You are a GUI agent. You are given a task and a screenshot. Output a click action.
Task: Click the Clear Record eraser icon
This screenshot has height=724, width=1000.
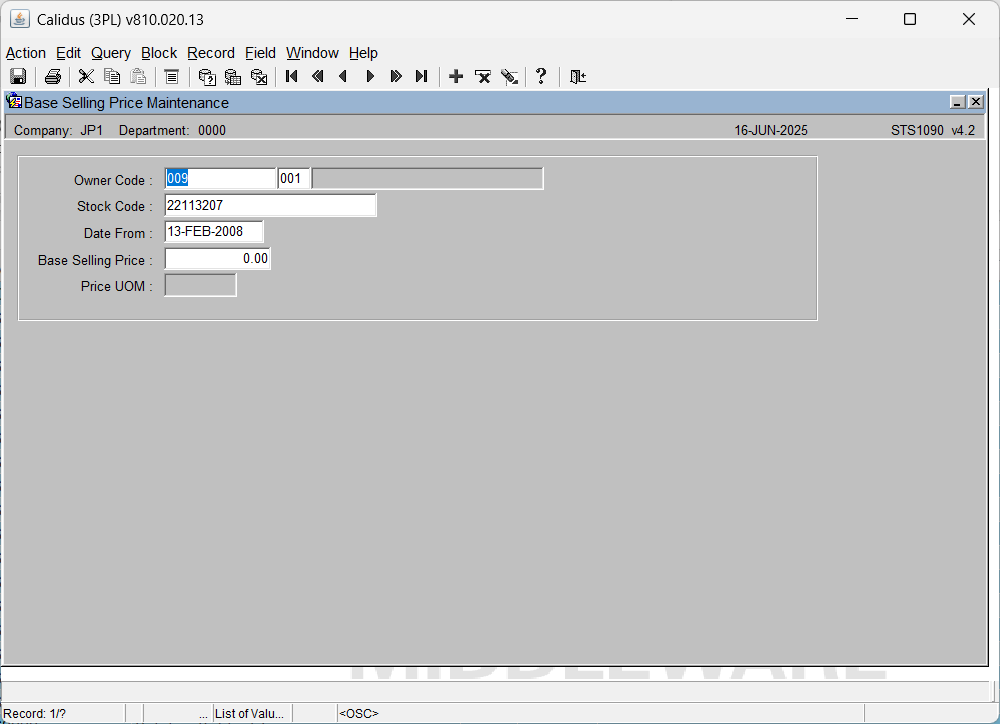point(509,77)
